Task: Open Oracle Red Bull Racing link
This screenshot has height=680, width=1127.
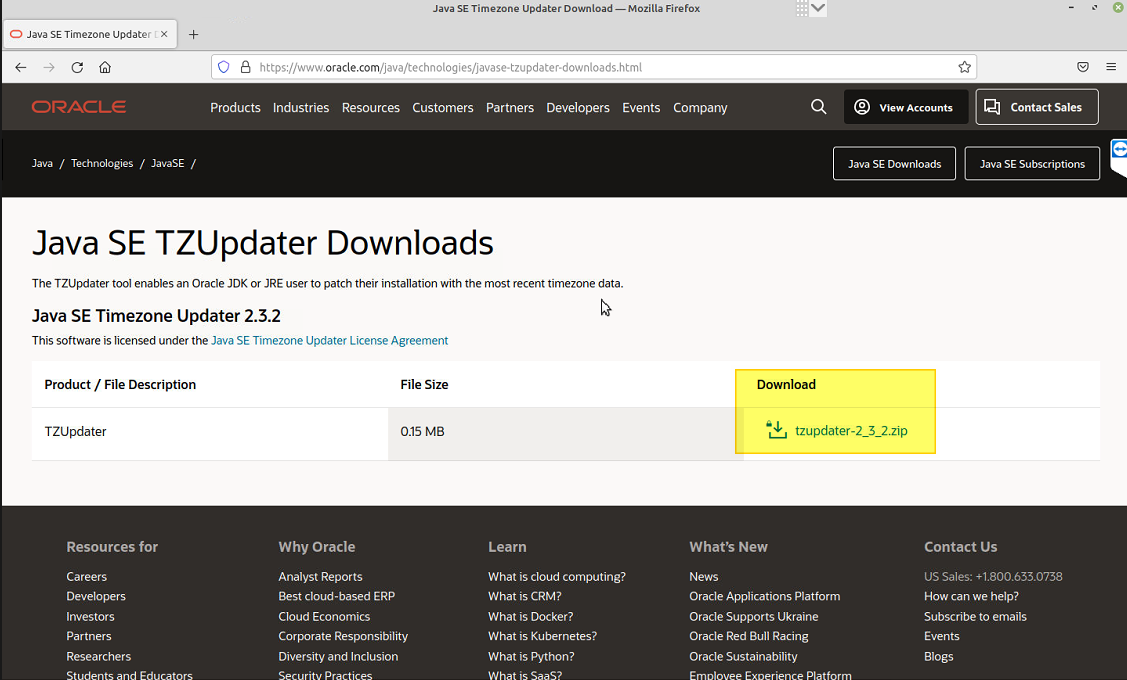Action: 749,636
